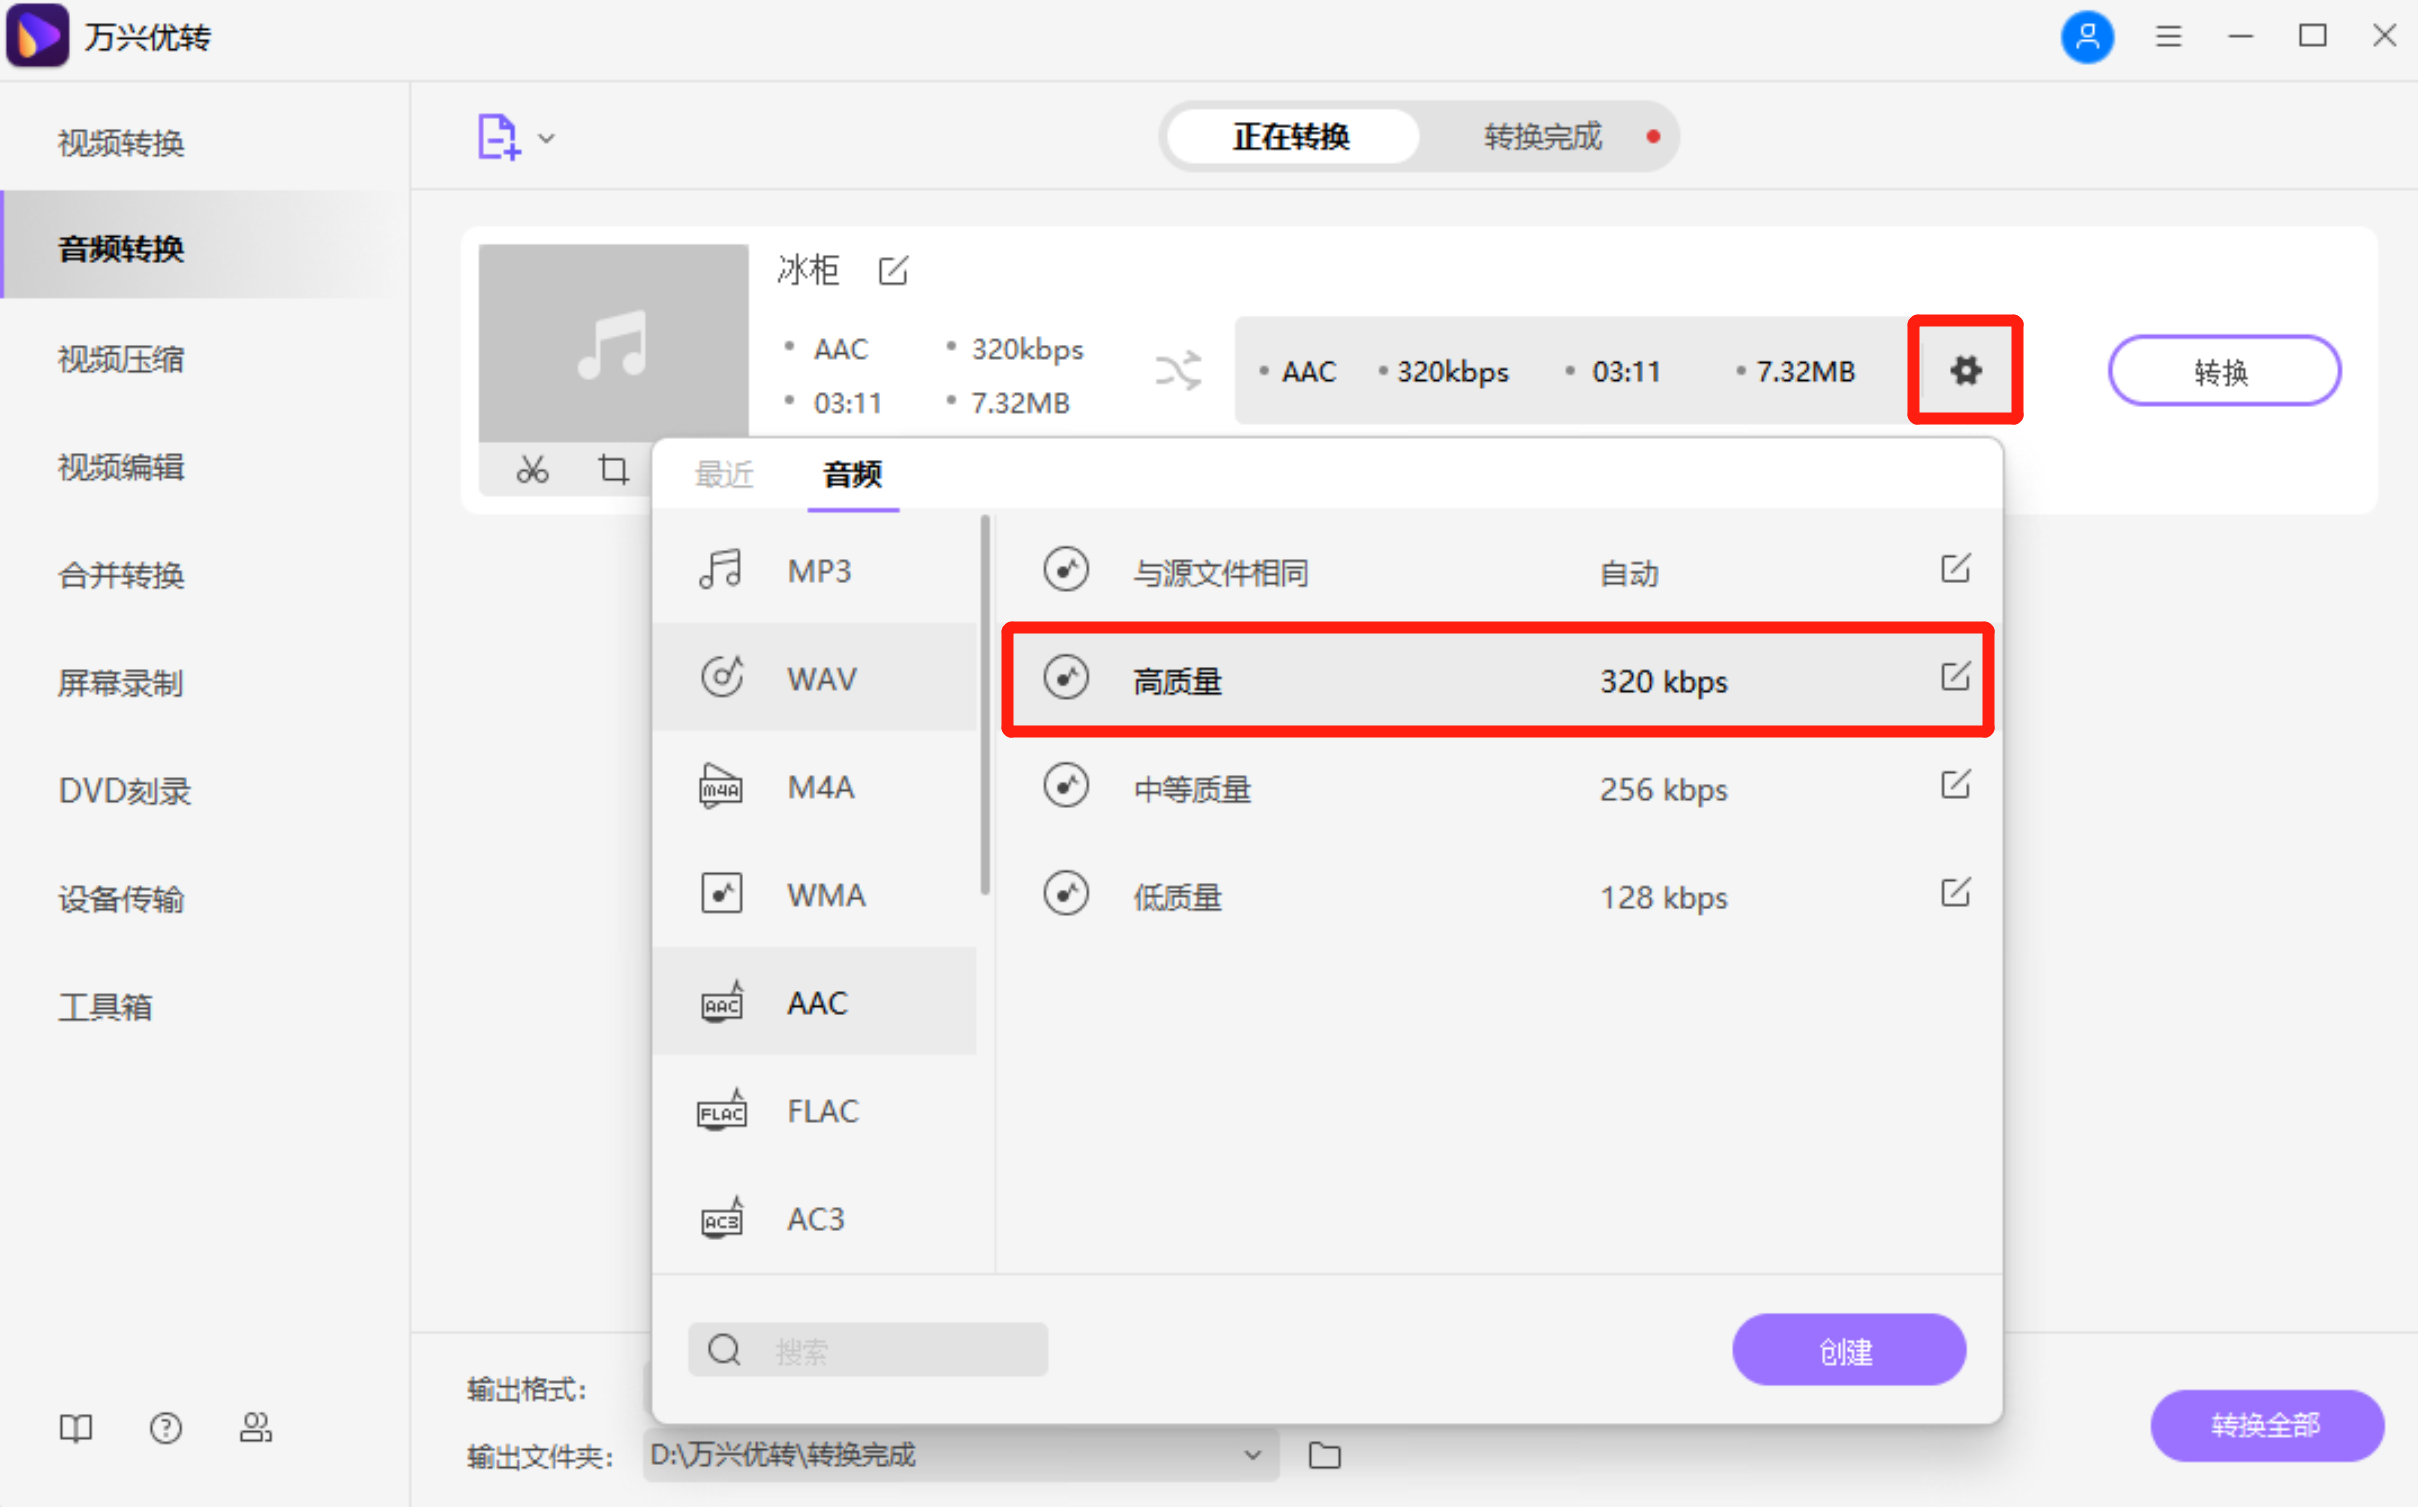Click the add file import icon
This screenshot has width=2418, height=1507.
[497, 137]
